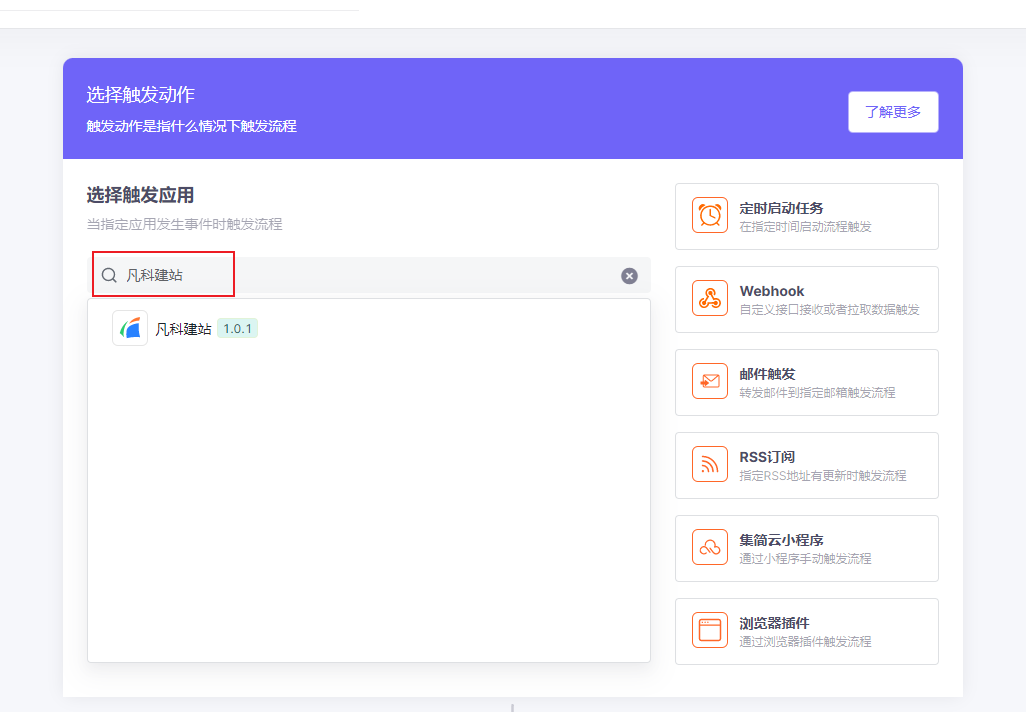Click the search input containing 凡科建站
The width and height of the screenshot is (1026, 712).
pos(369,276)
